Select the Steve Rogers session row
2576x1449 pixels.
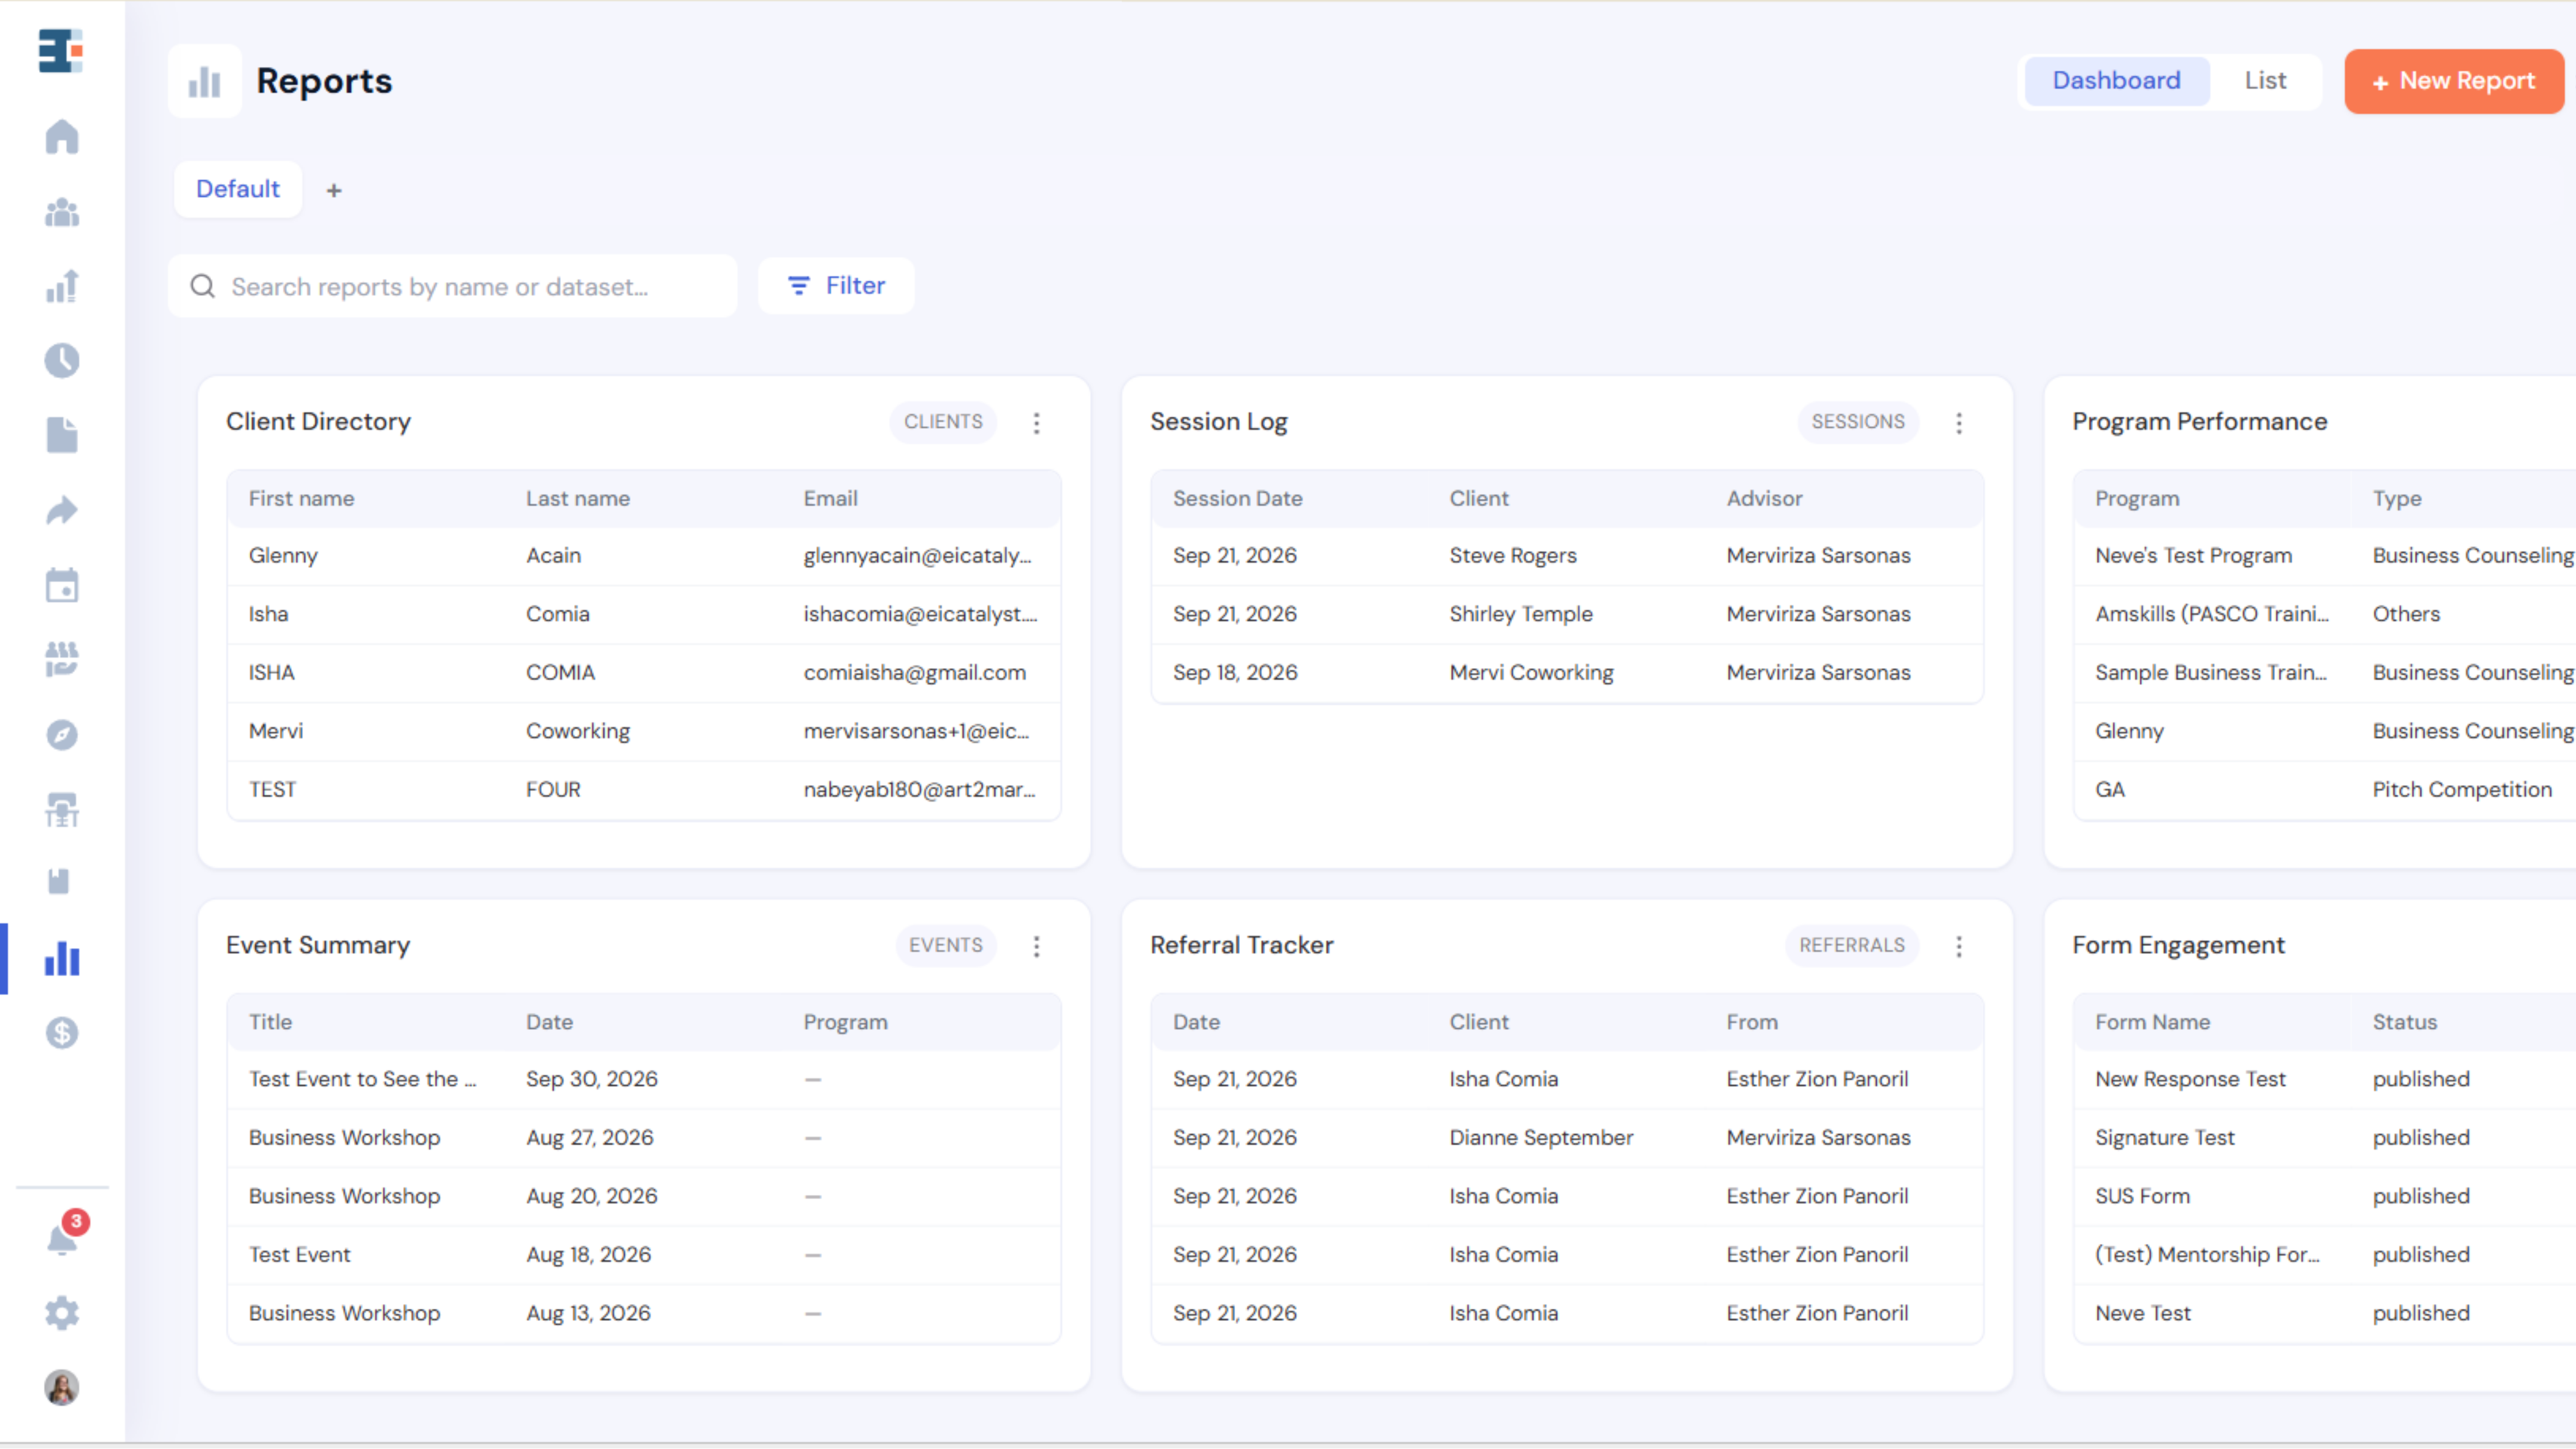(x=1567, y=556)
